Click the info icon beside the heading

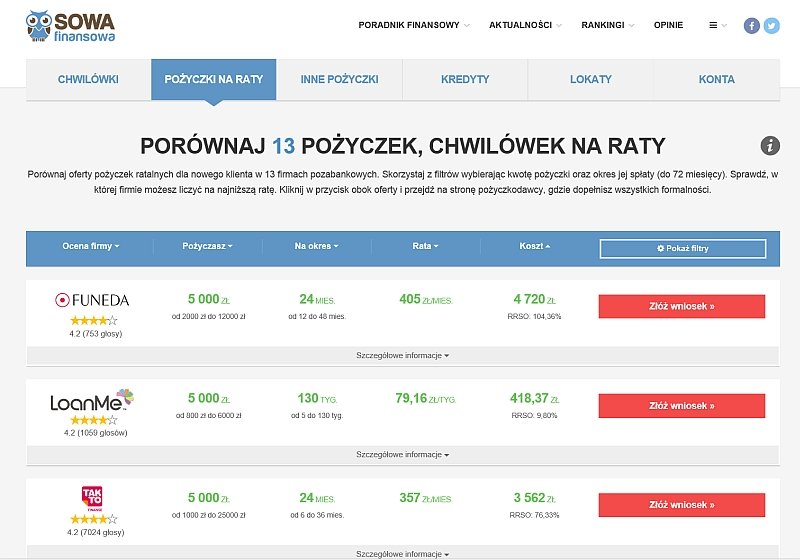click(770, 145)
